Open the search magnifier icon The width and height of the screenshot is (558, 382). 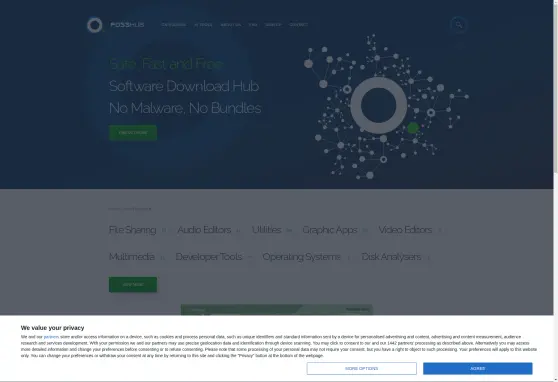coord(458,25)
